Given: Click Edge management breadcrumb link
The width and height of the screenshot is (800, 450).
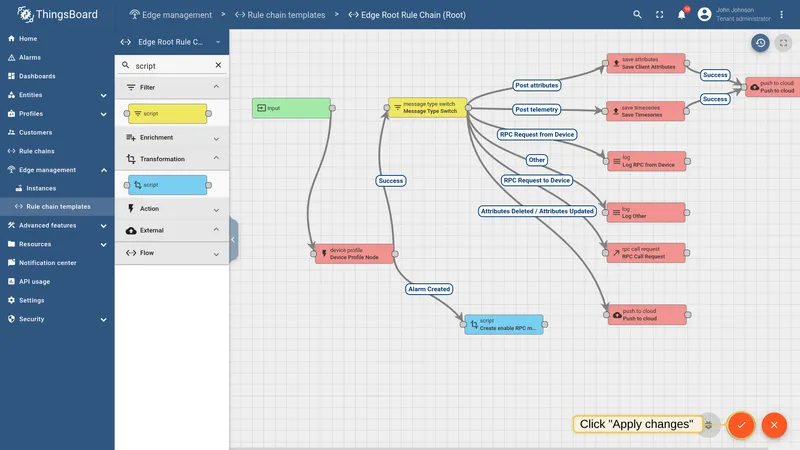Looking at the screenshot, I should [x=170, y=15].
